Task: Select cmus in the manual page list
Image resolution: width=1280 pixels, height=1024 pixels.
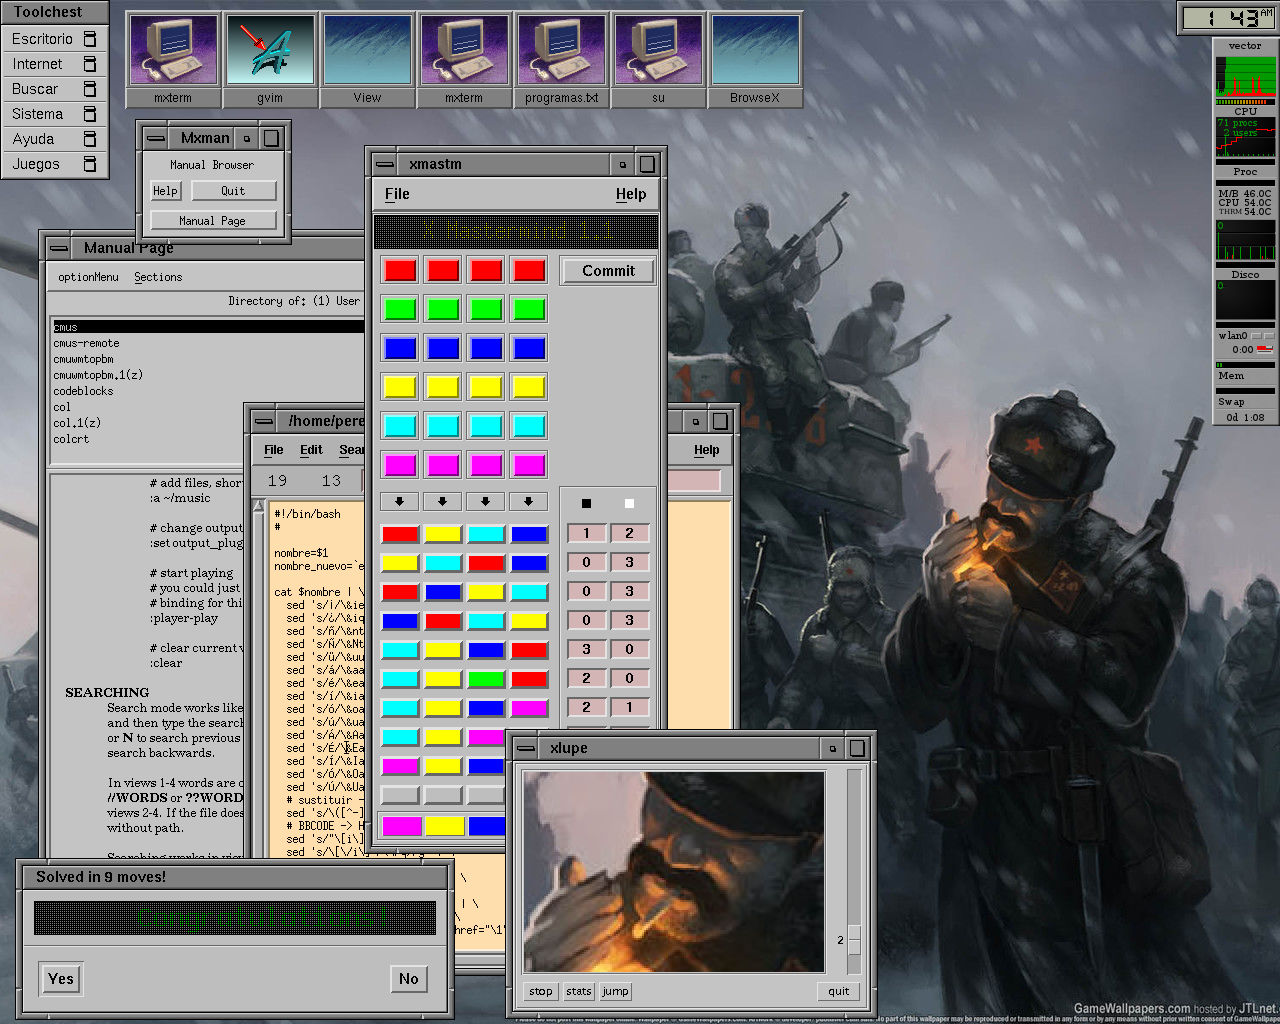Action: (x=208, y=327)
